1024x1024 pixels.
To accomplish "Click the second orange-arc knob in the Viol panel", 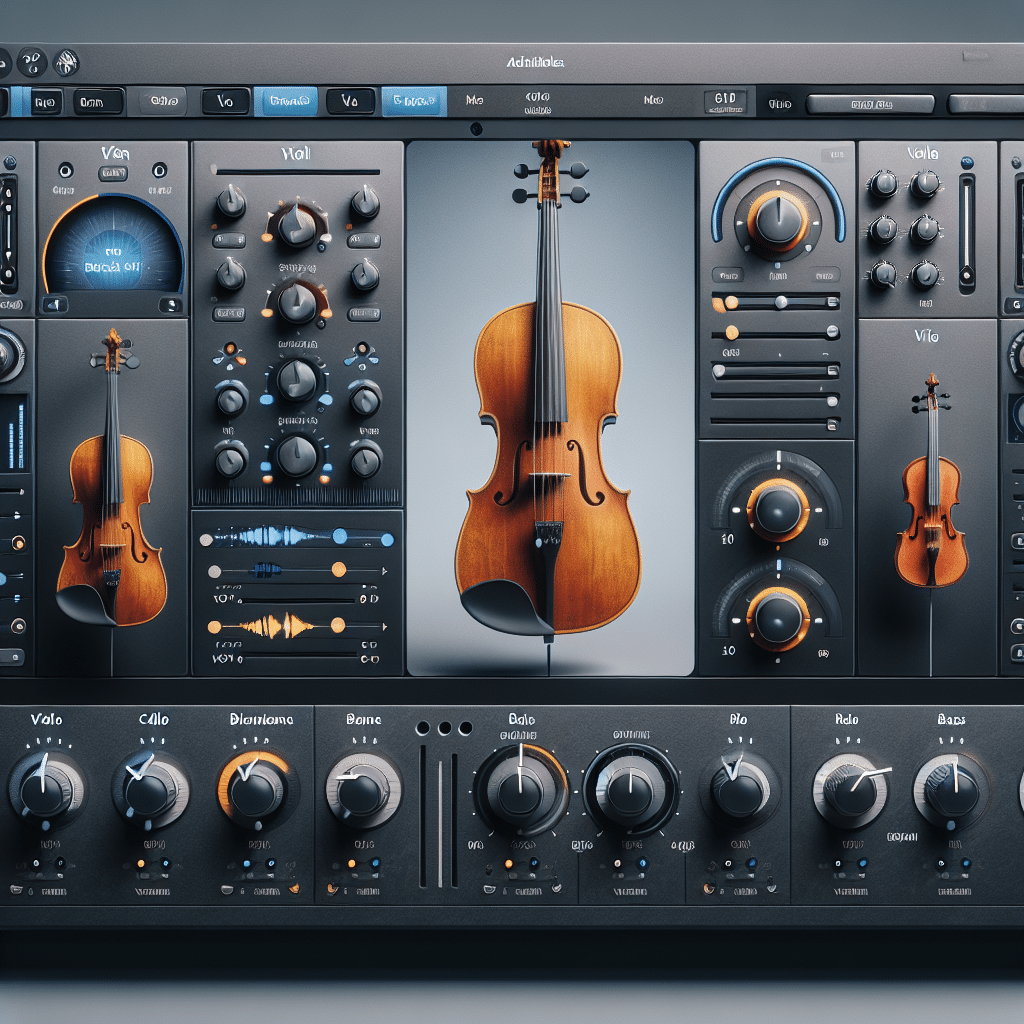I will click(297, 302).
